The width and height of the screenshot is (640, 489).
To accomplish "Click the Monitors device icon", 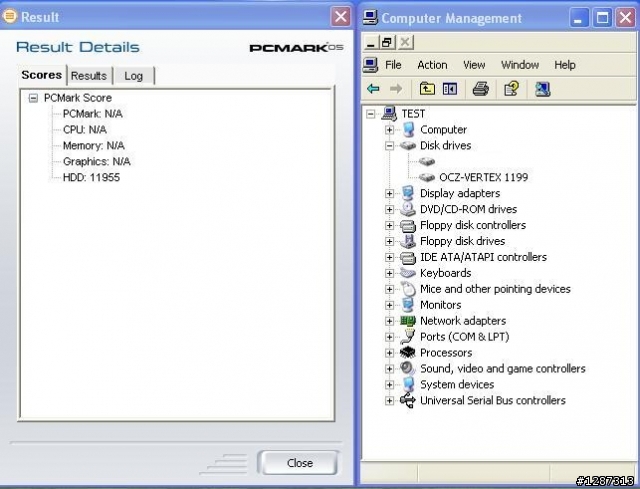I will 408,305.
